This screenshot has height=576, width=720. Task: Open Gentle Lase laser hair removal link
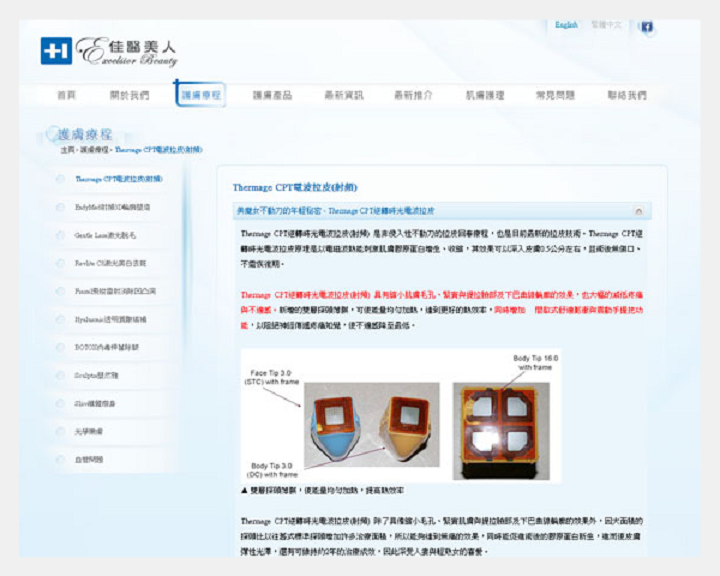click(105, 236)
